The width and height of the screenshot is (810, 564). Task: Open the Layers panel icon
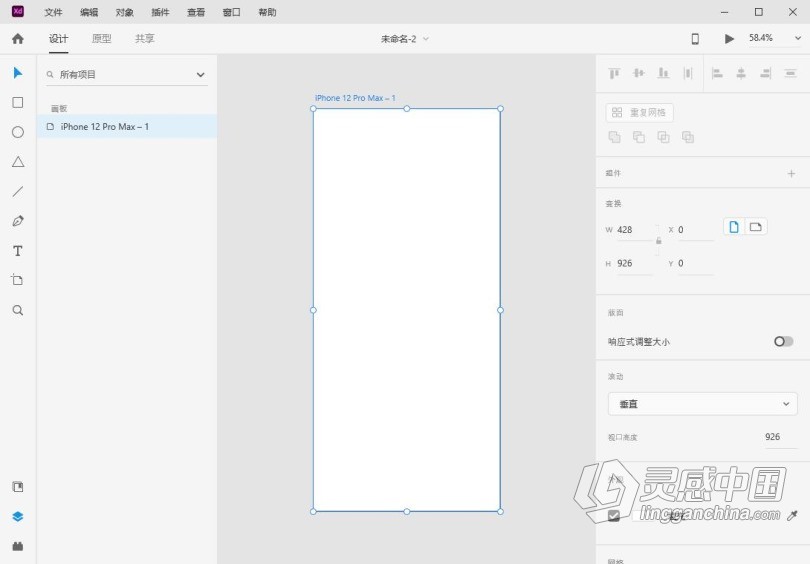(18, 516)
